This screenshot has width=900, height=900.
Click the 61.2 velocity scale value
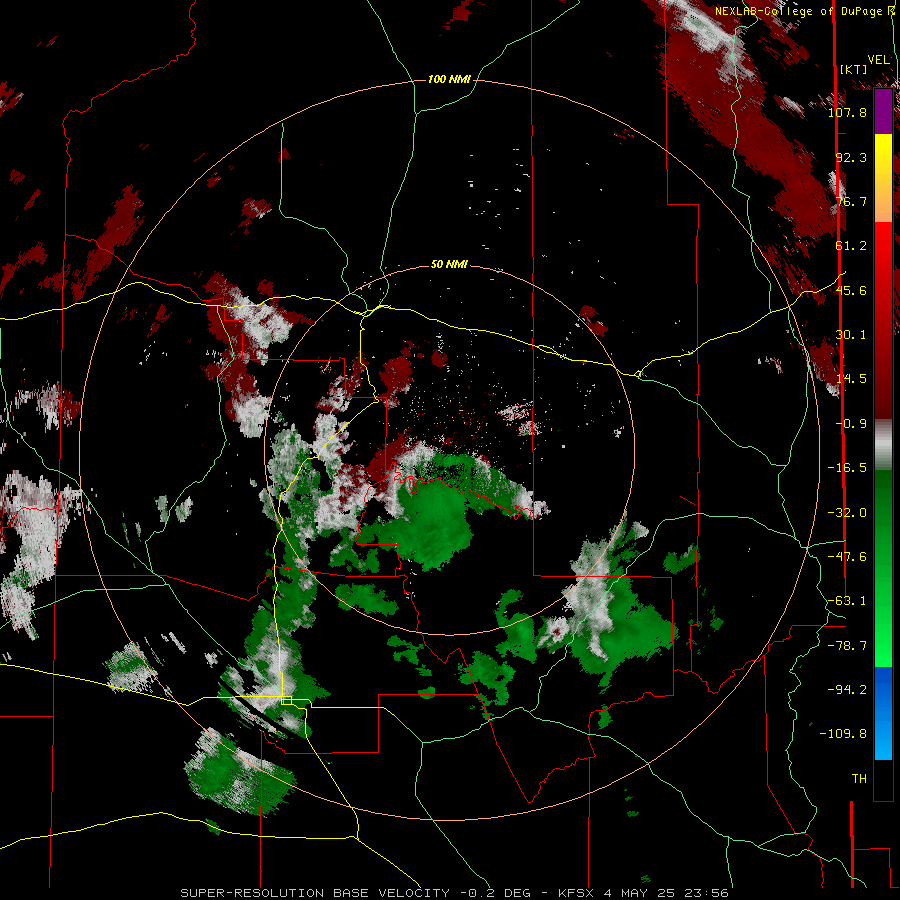tap(851, 246)
